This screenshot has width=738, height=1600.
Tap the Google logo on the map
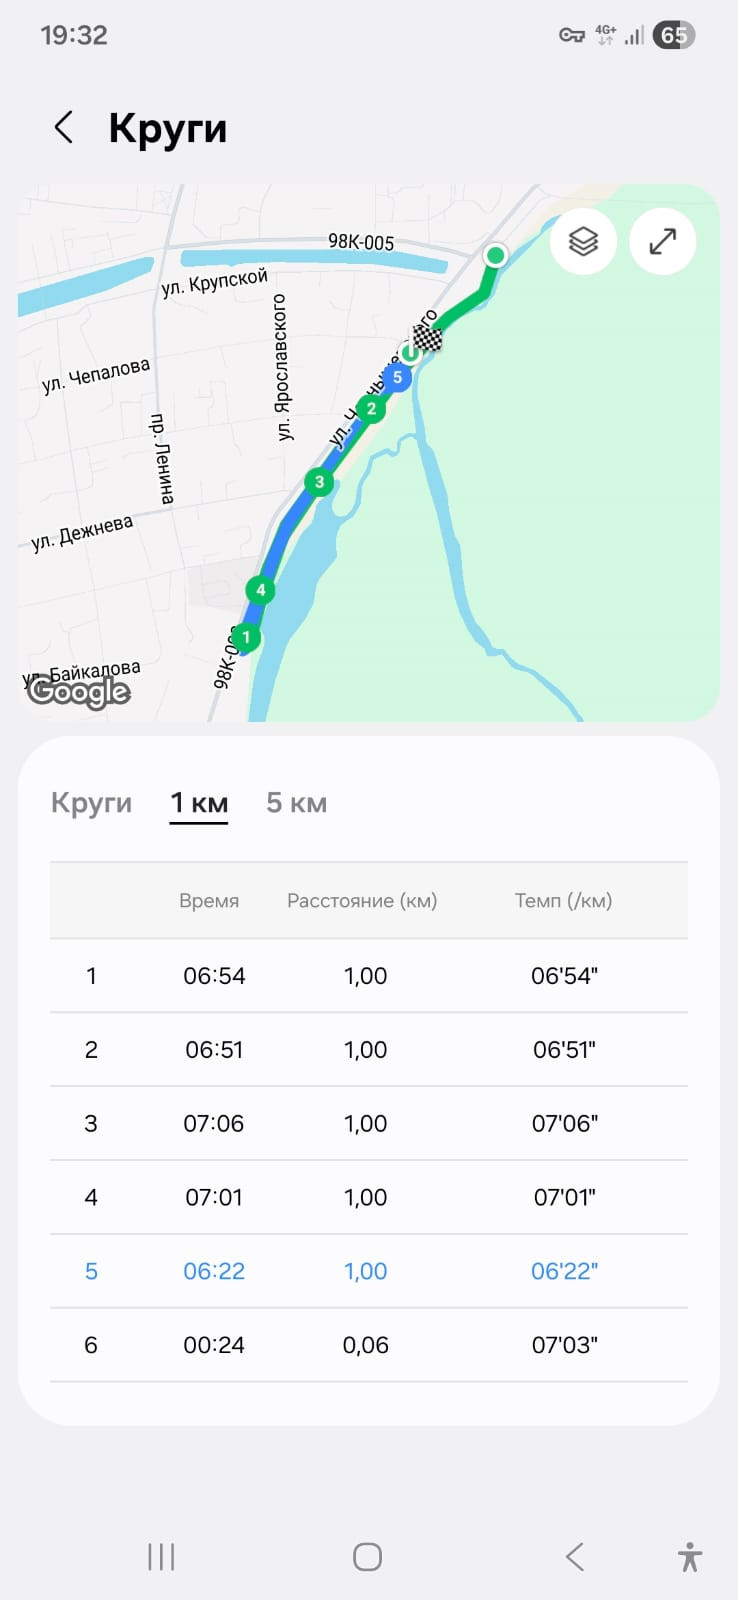(x=79, y=691)
